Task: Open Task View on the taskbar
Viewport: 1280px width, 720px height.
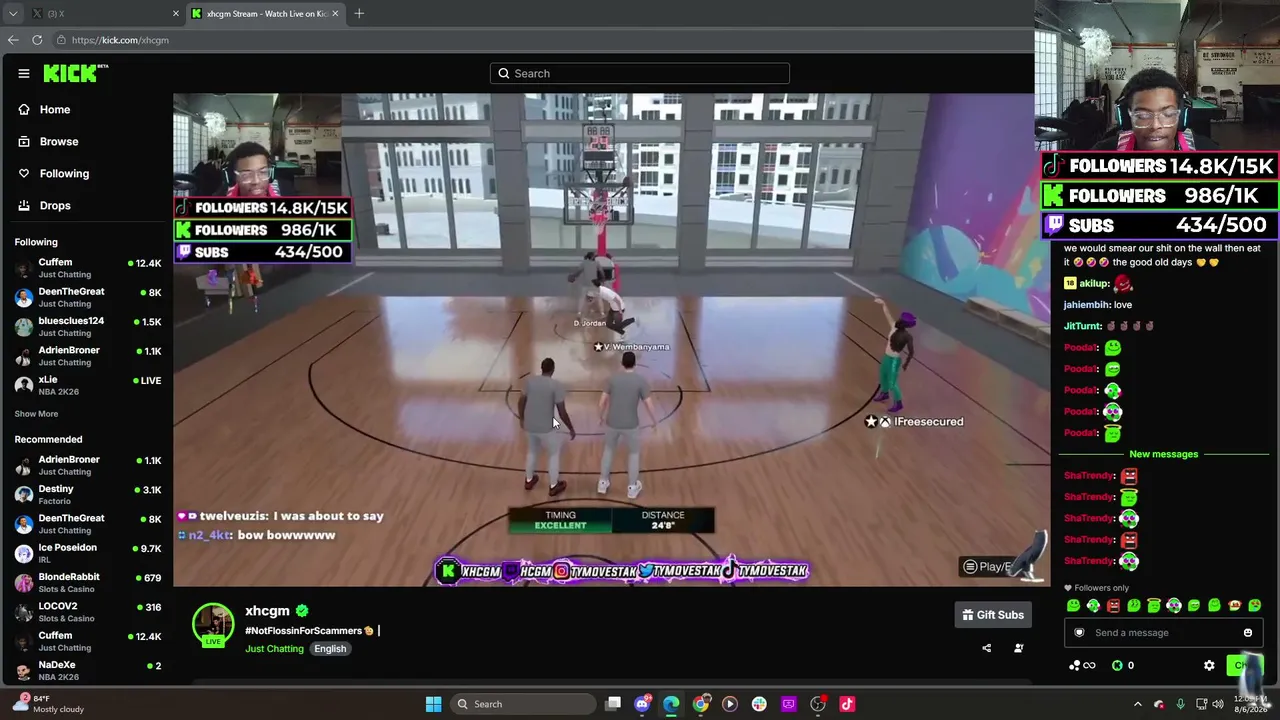Action: tap(613, 704)
